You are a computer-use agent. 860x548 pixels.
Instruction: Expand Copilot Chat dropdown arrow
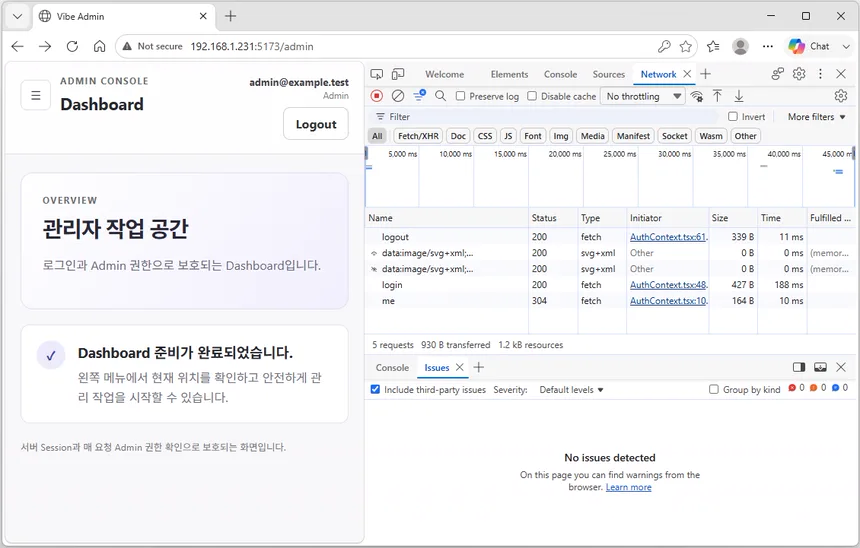tap(846, 47)
